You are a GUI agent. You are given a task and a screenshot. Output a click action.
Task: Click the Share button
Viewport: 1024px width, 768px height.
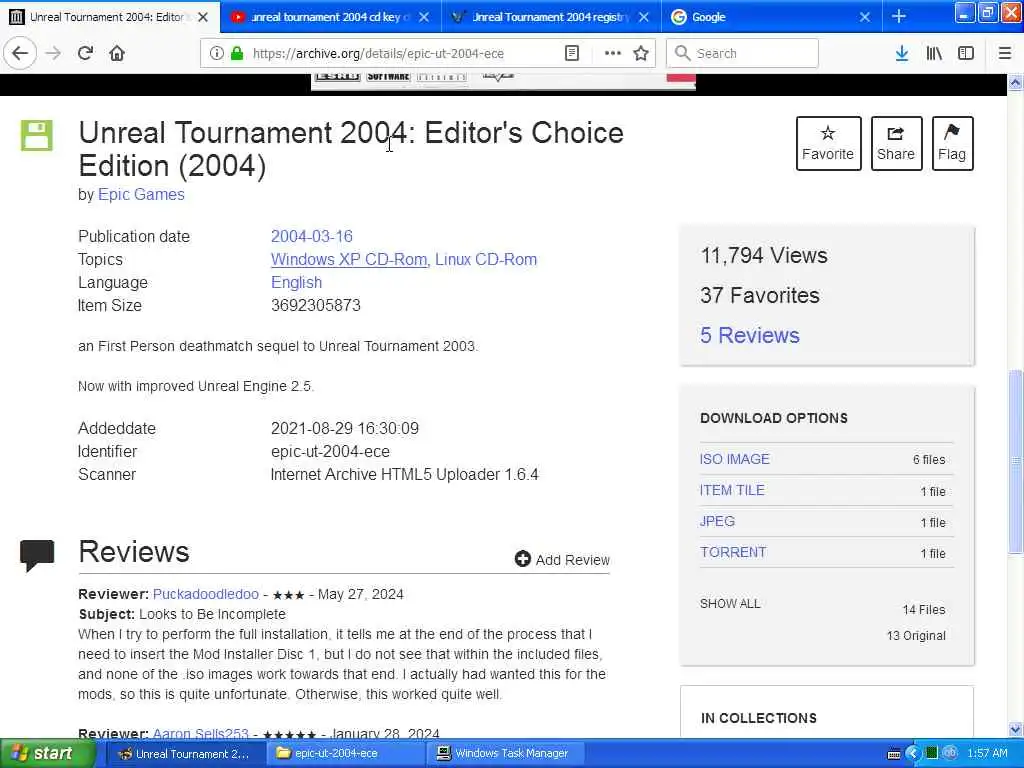point(896,143)
